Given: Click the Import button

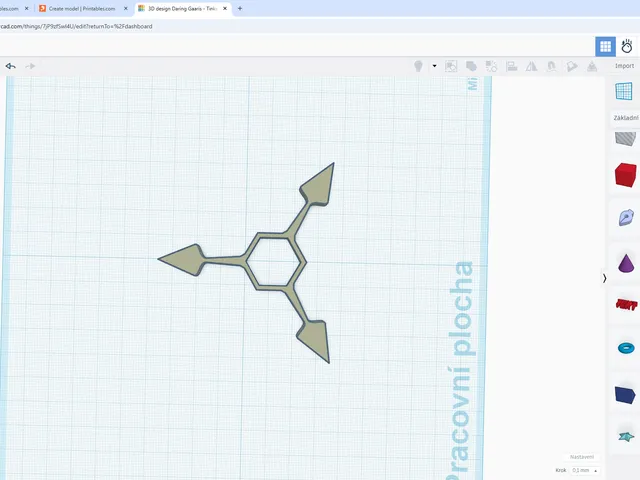Looking at the screenshot, I should point(624,66).
